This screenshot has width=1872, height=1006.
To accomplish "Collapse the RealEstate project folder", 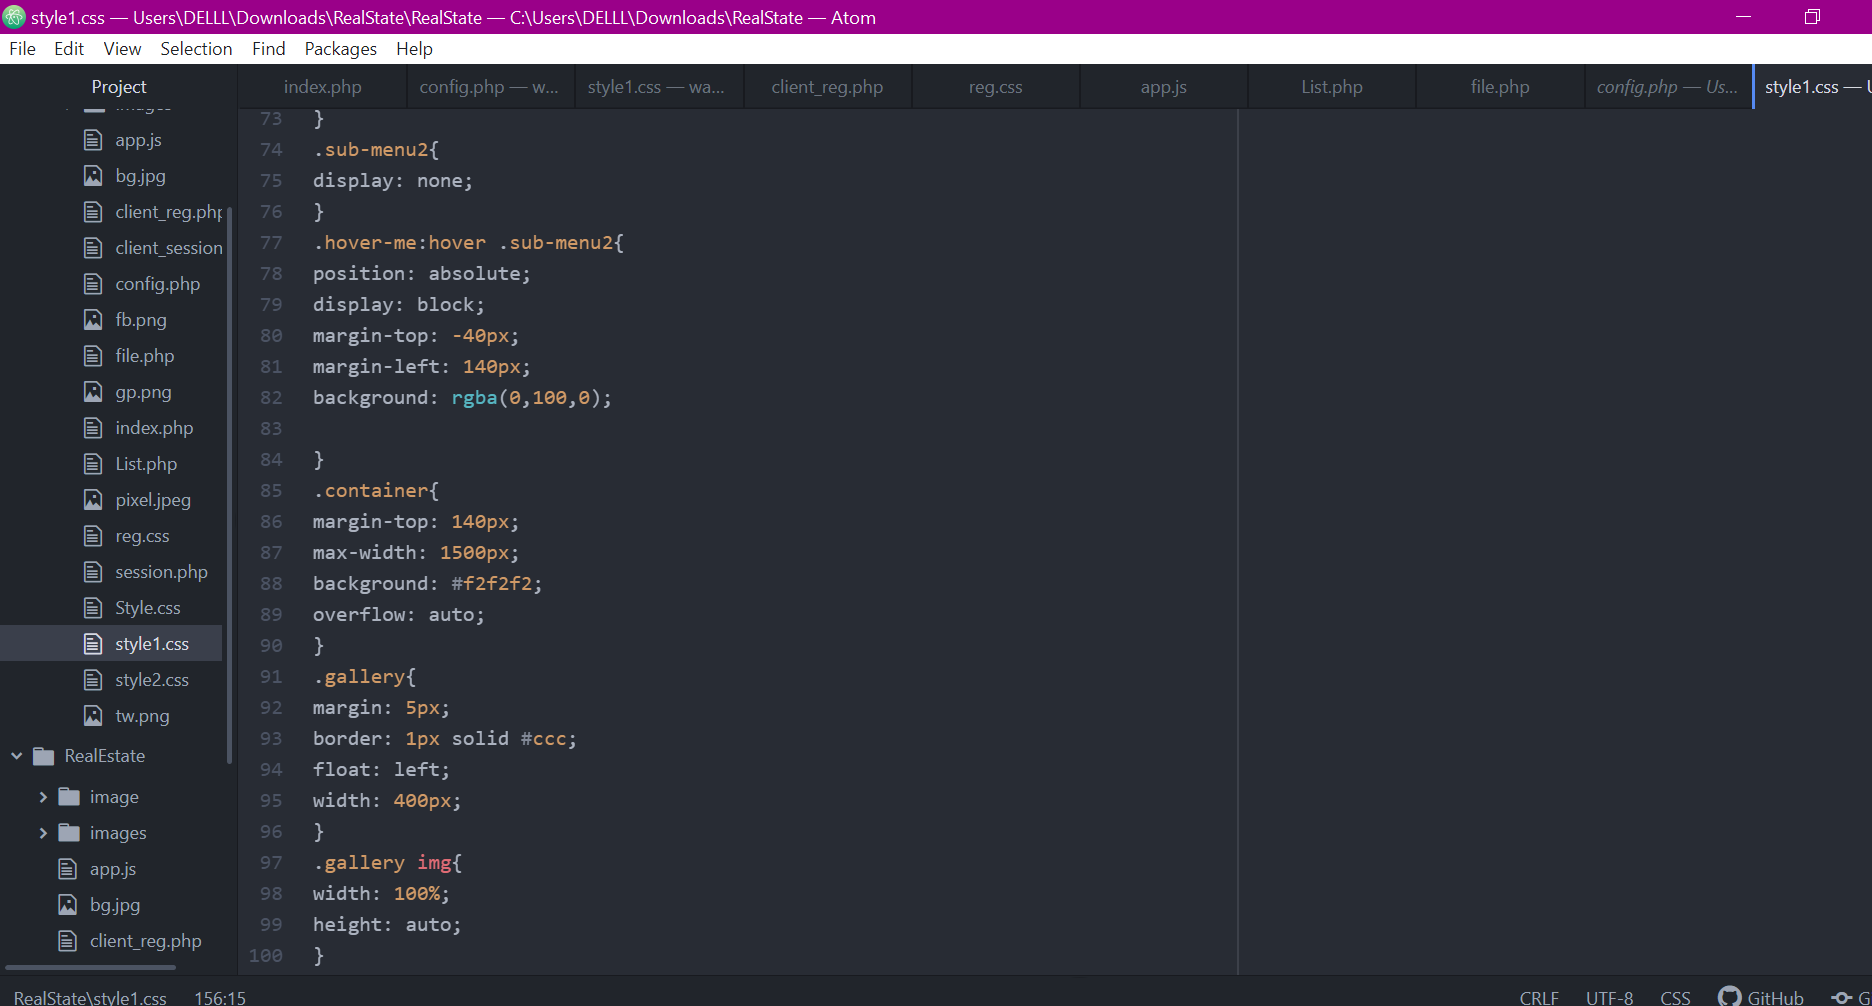I will point(16,756).
